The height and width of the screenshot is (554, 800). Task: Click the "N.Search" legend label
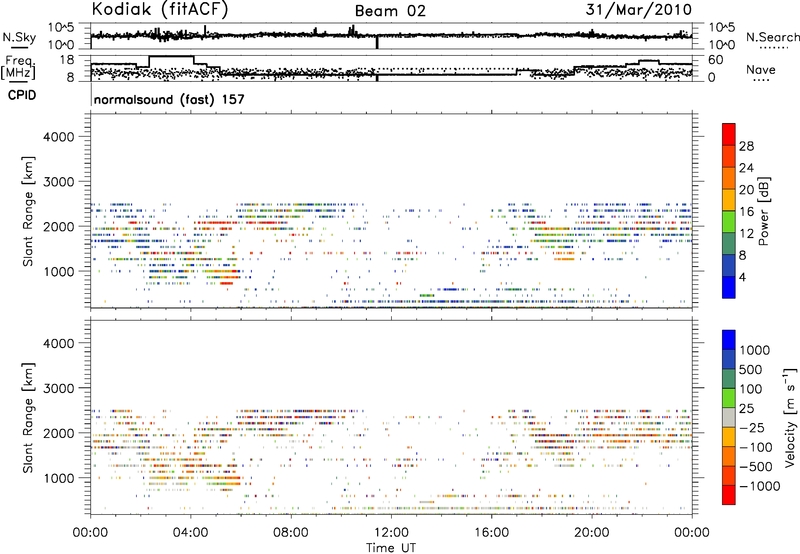(x=772, y=37)
